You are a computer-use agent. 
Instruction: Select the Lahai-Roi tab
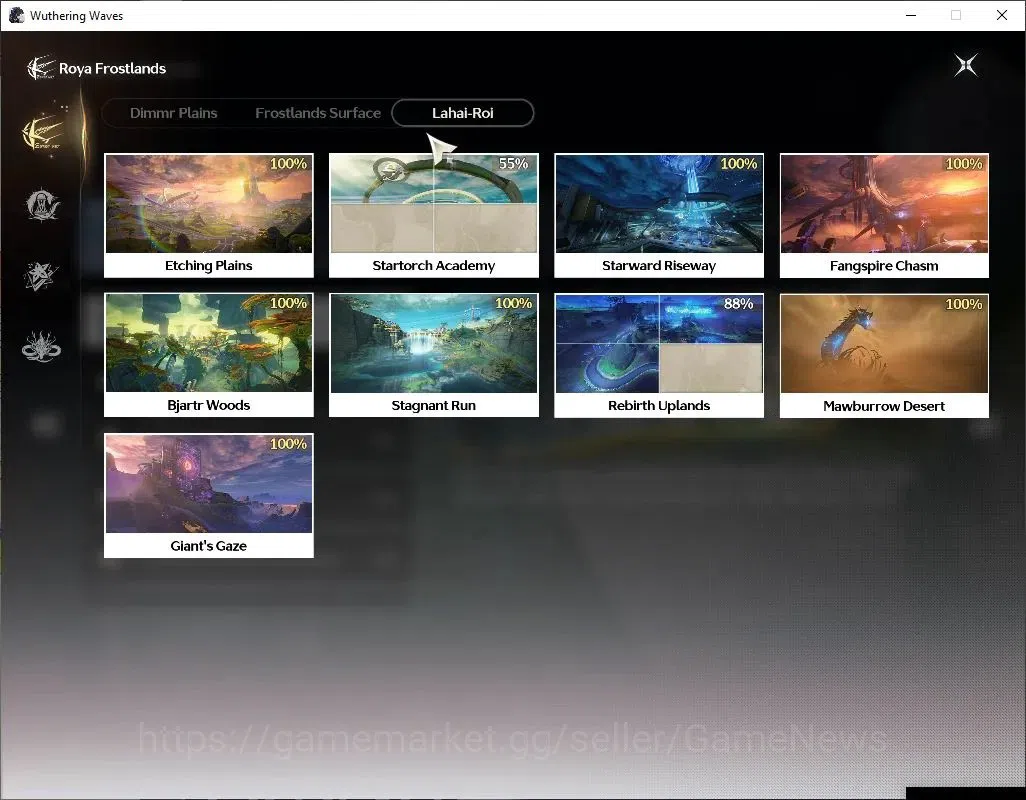click(x=463, y=113)
